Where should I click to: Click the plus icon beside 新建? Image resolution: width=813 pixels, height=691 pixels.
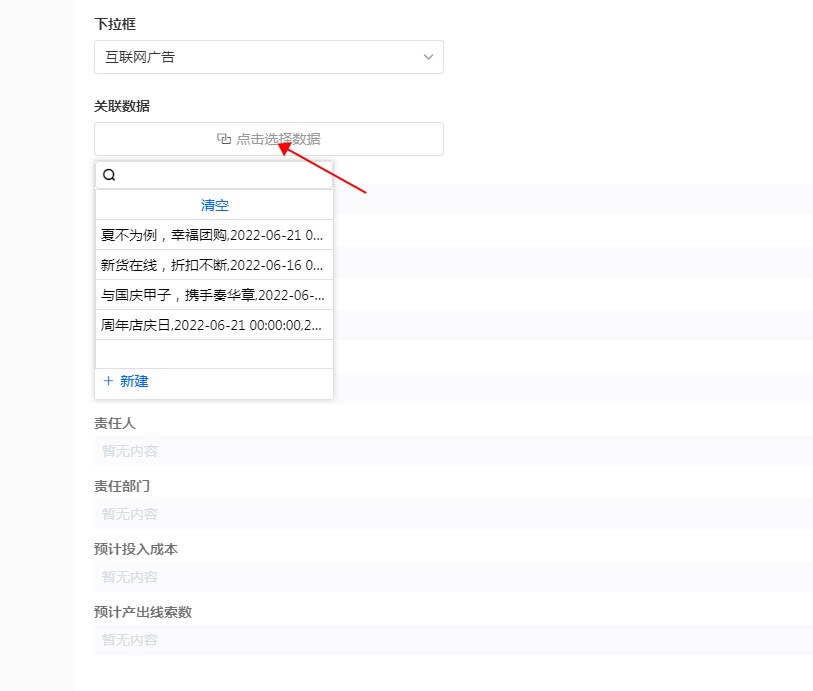tap(108, 381)
